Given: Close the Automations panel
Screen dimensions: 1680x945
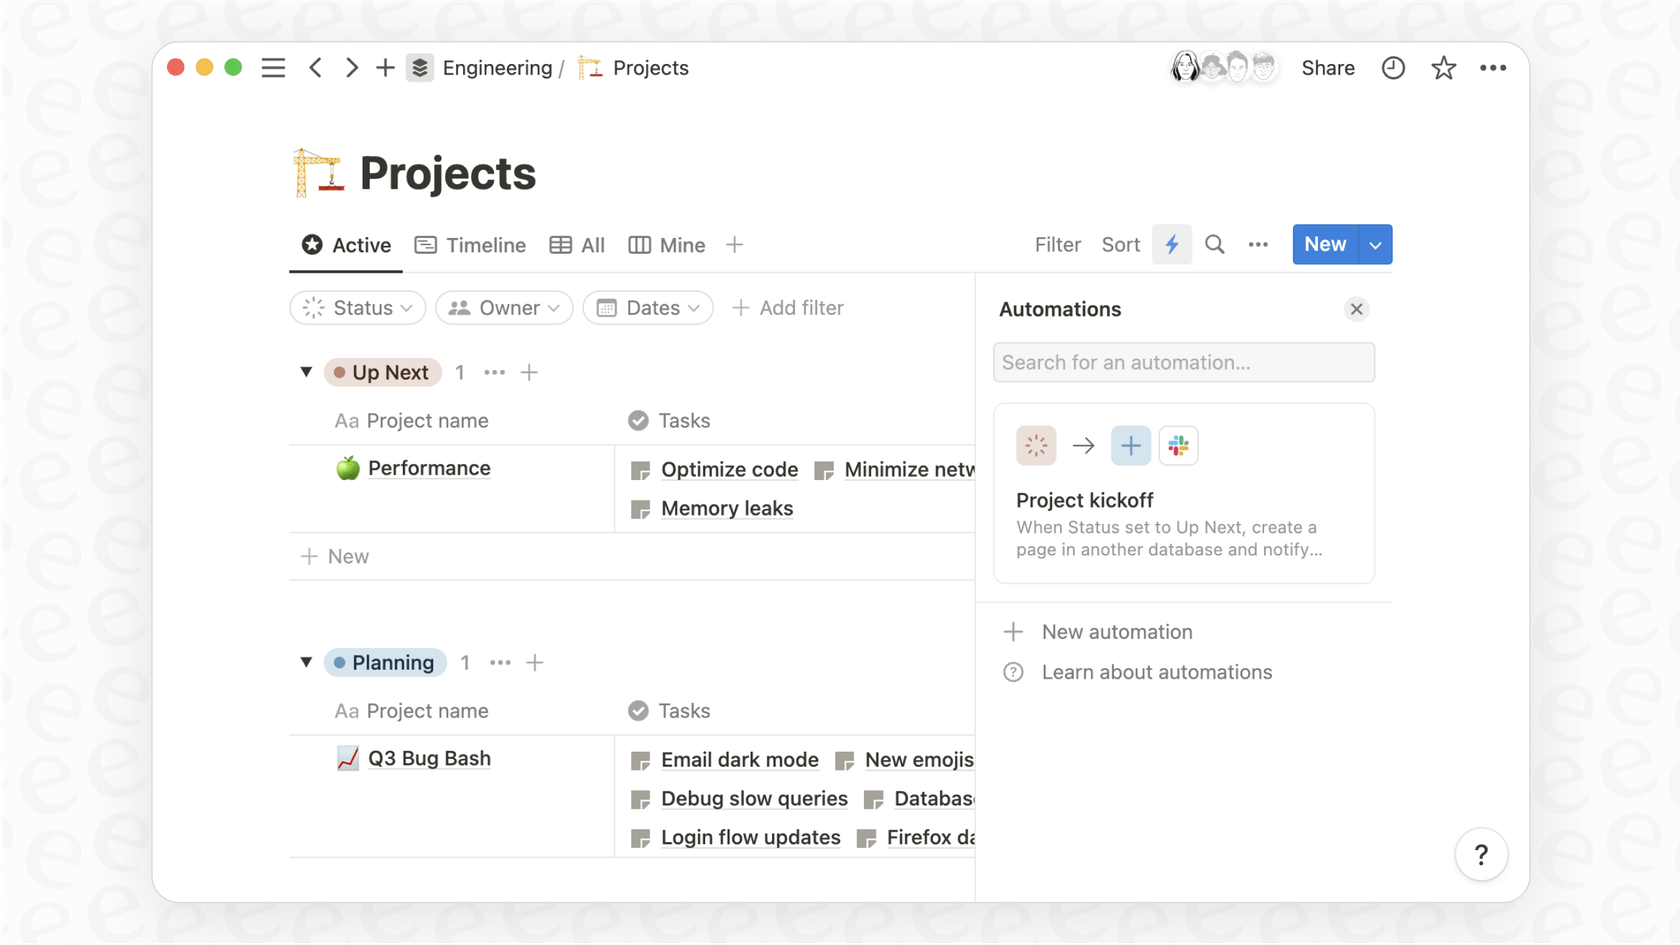Looking at the screenshot, I should (1356, 309).
